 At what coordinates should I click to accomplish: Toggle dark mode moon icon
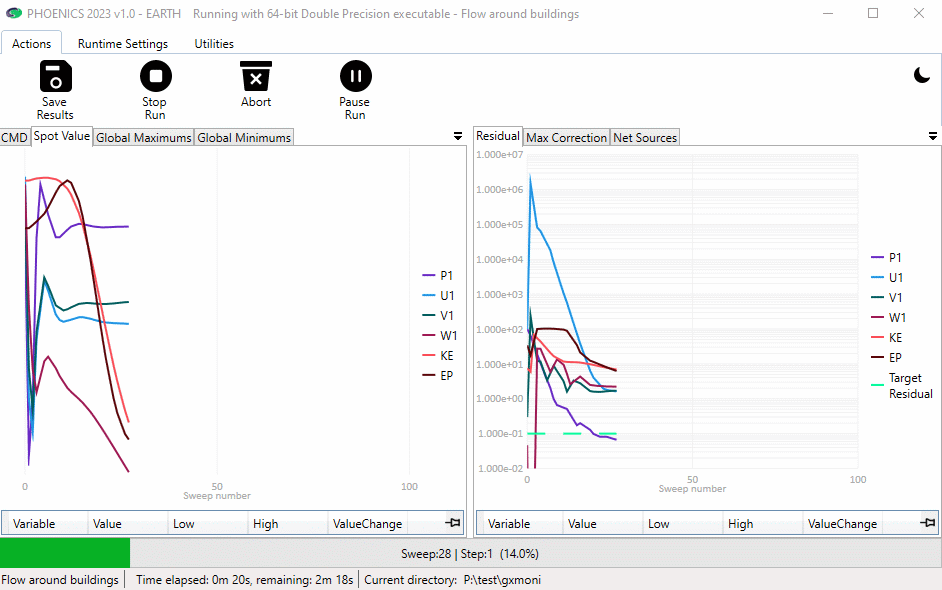923,76
